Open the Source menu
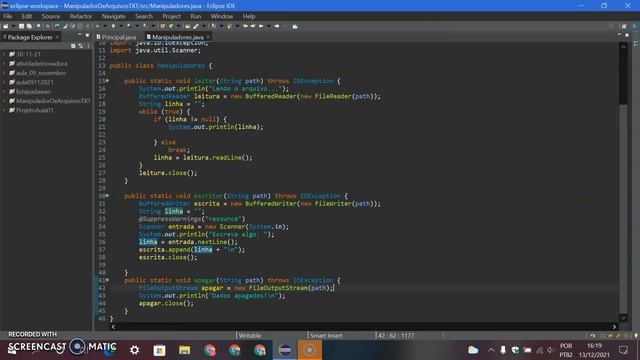The height and width of the screenshot is (360, 640). tap(51, 16)
